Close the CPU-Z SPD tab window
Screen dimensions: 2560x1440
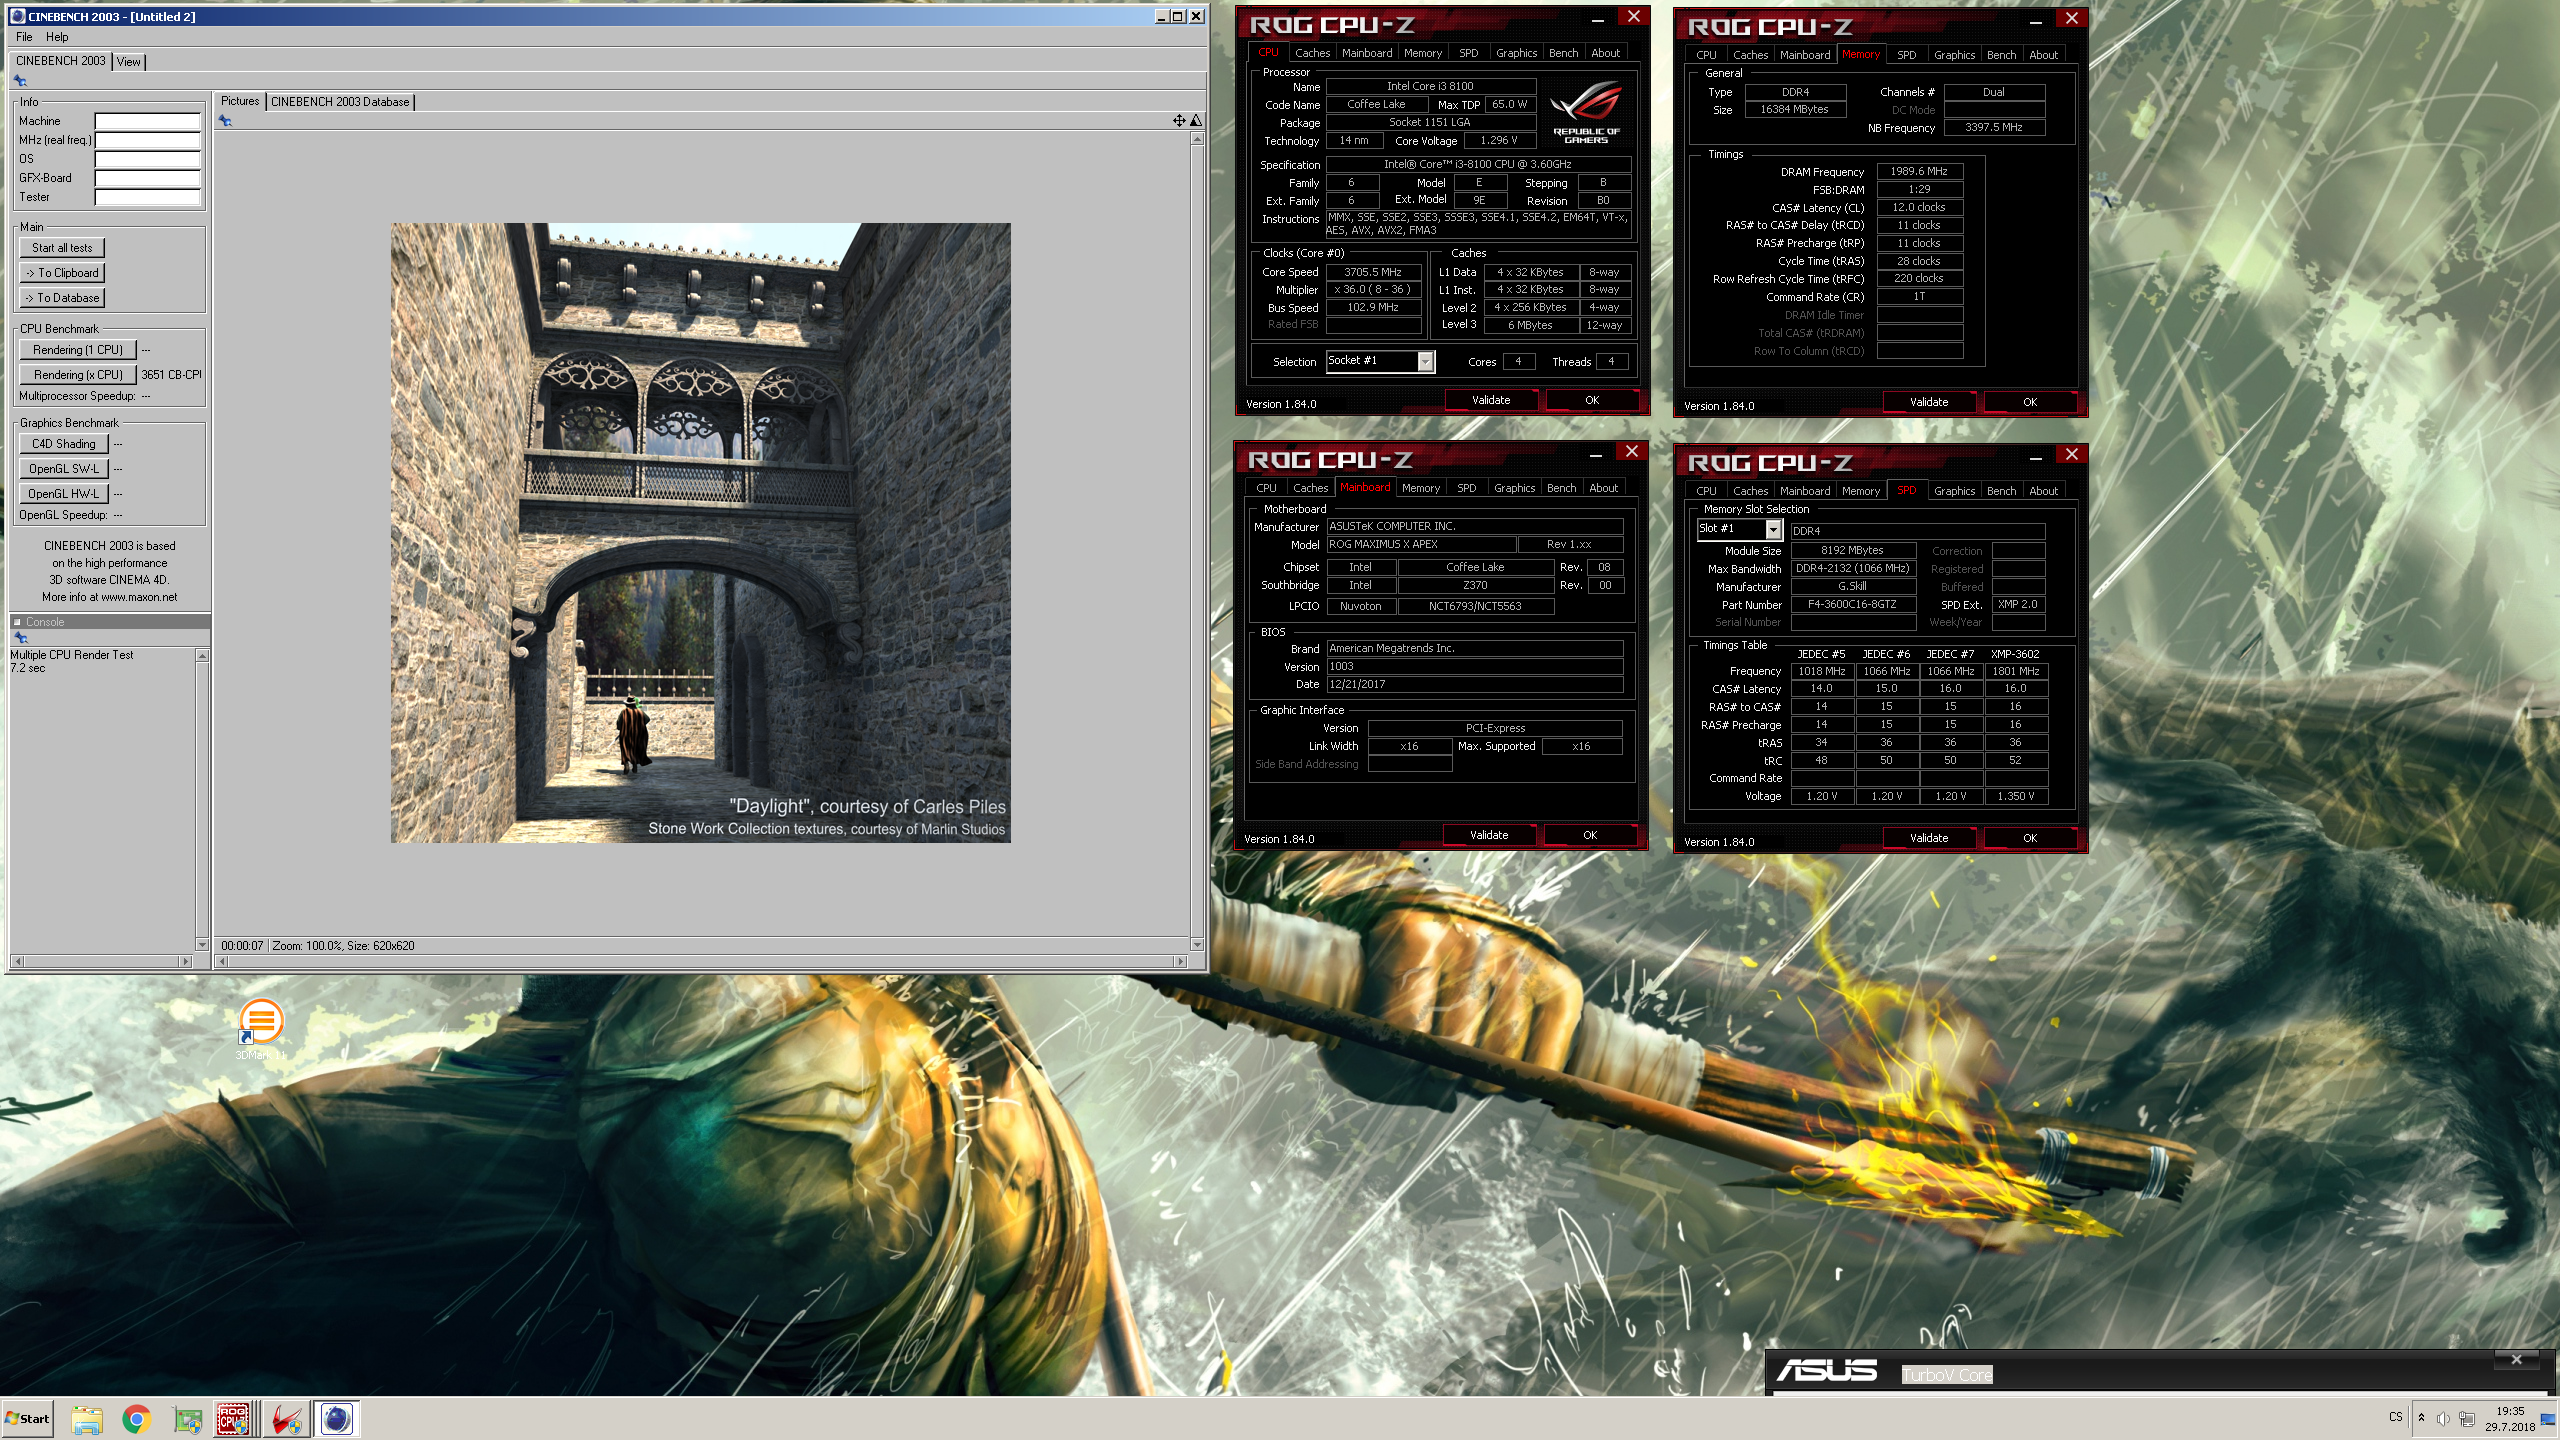tap(2071, 455)
